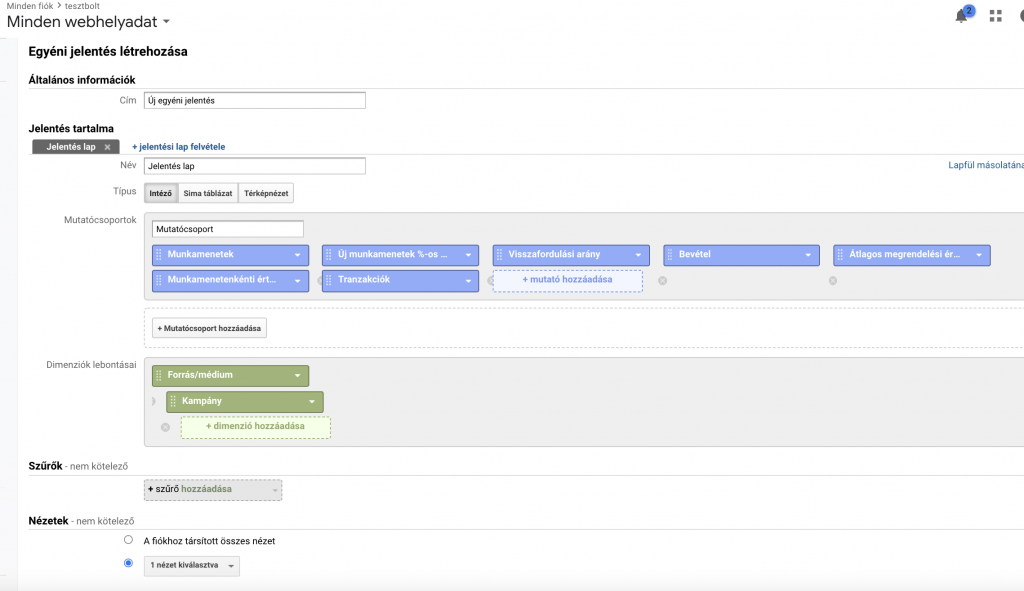The width and height of the screenshot is (1024, 591).
Task: Click '+ jelentési lap felvétele' link
Action: 178,147
